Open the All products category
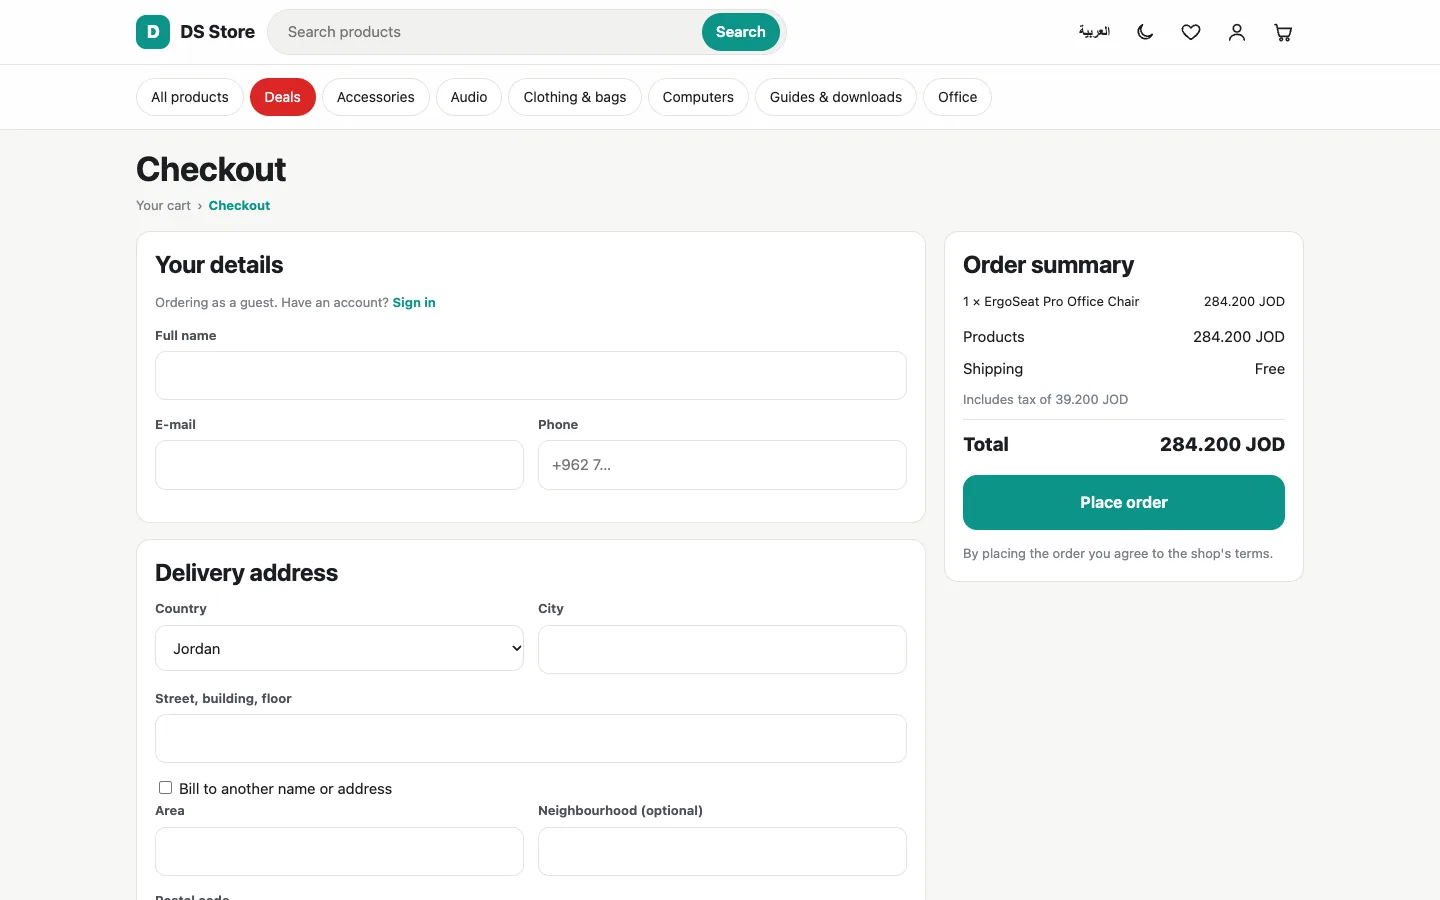Image resolution: width=1440 pixels, height=900 pixels. 190,97
